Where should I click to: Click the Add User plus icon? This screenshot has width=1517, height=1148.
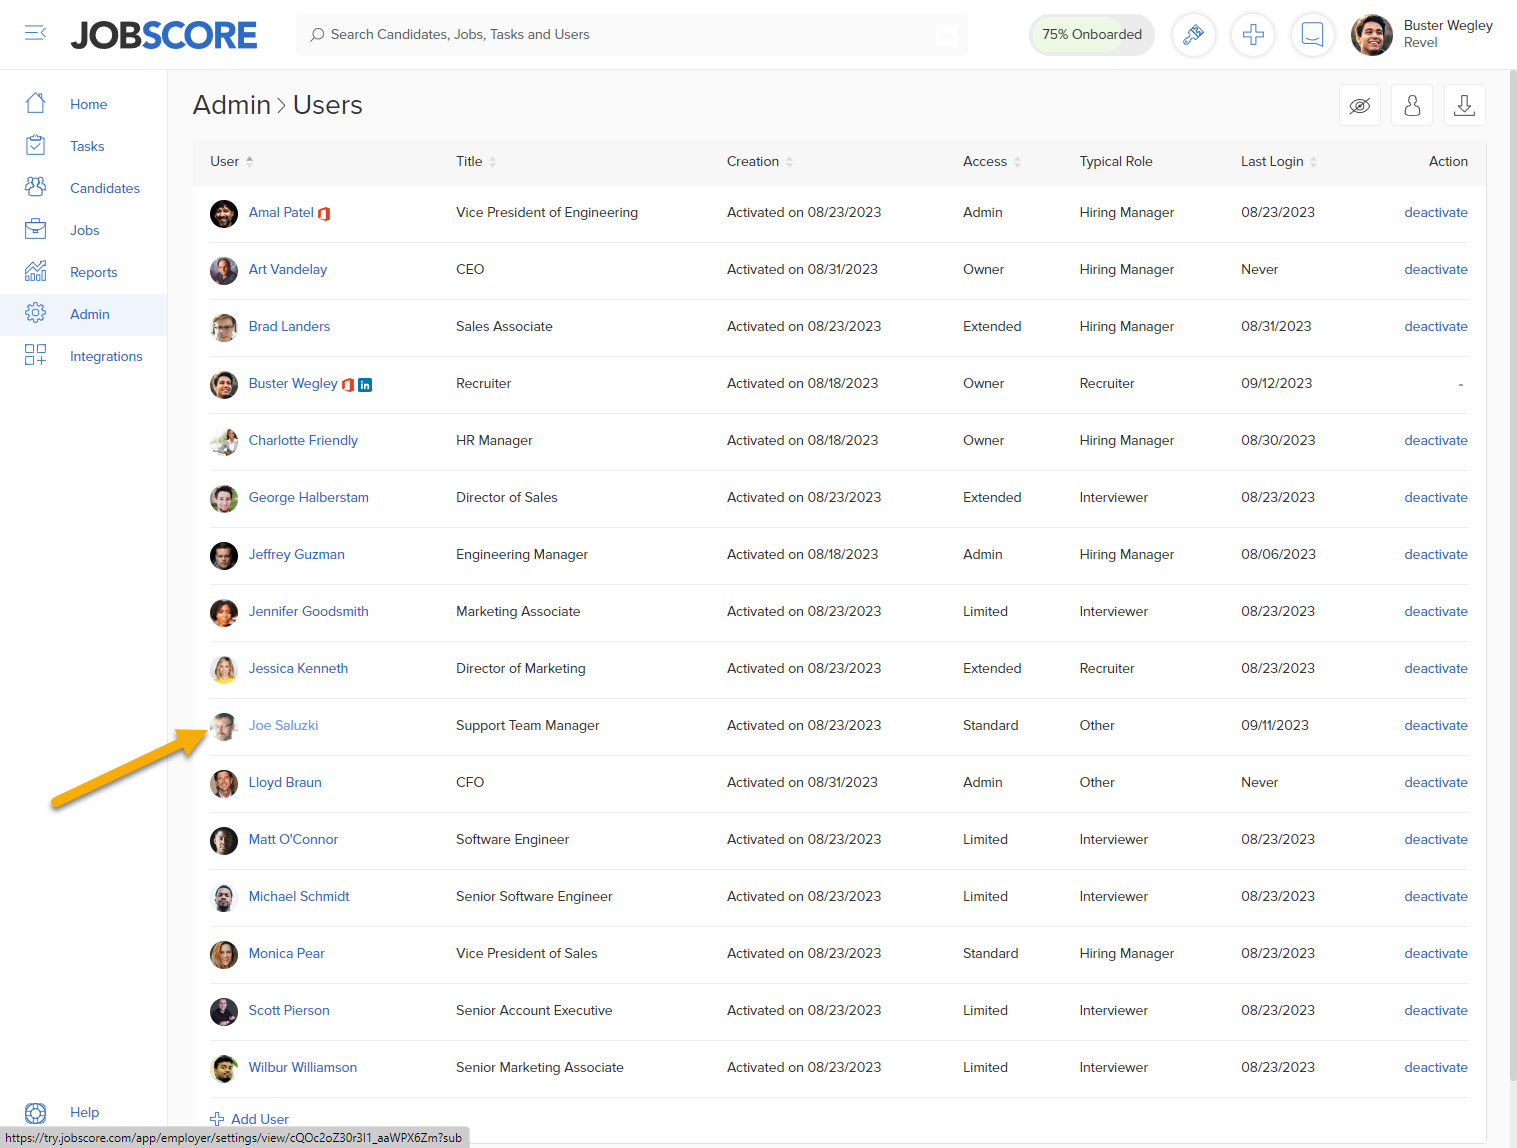(x=217, y=1119)
